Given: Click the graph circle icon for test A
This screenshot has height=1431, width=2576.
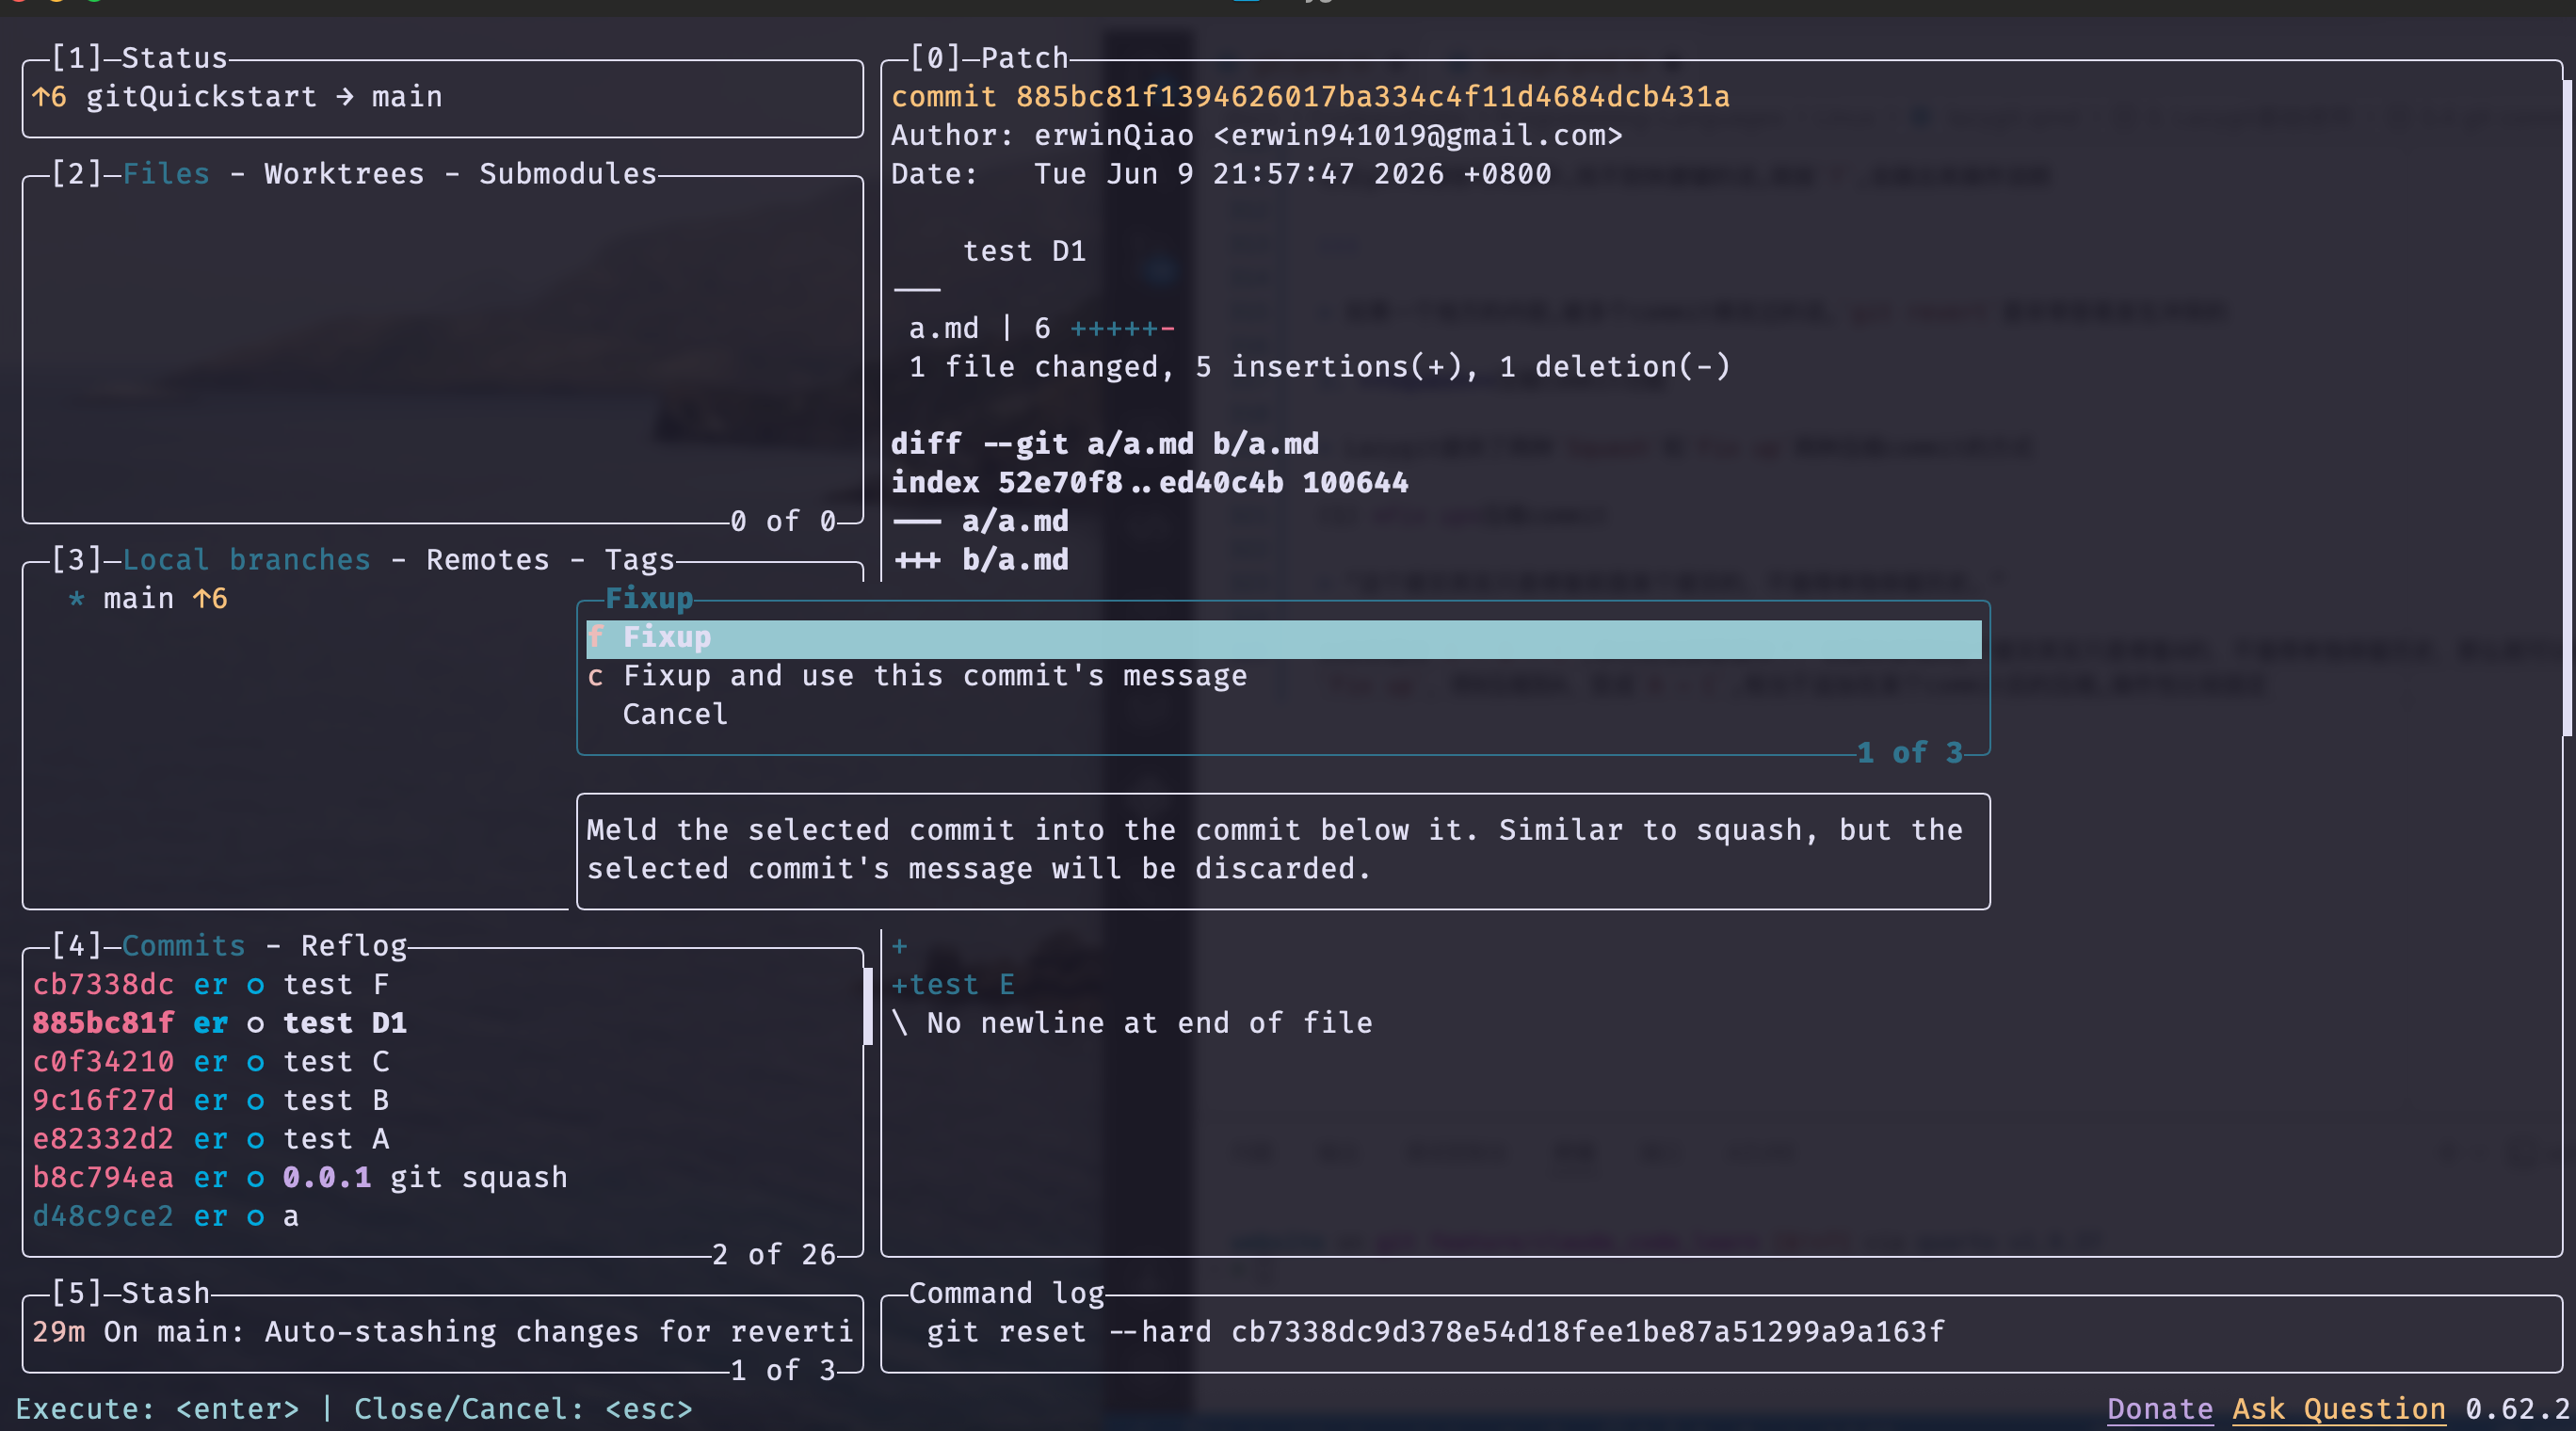Looking at the screenshot, I should click(255, 1139).
